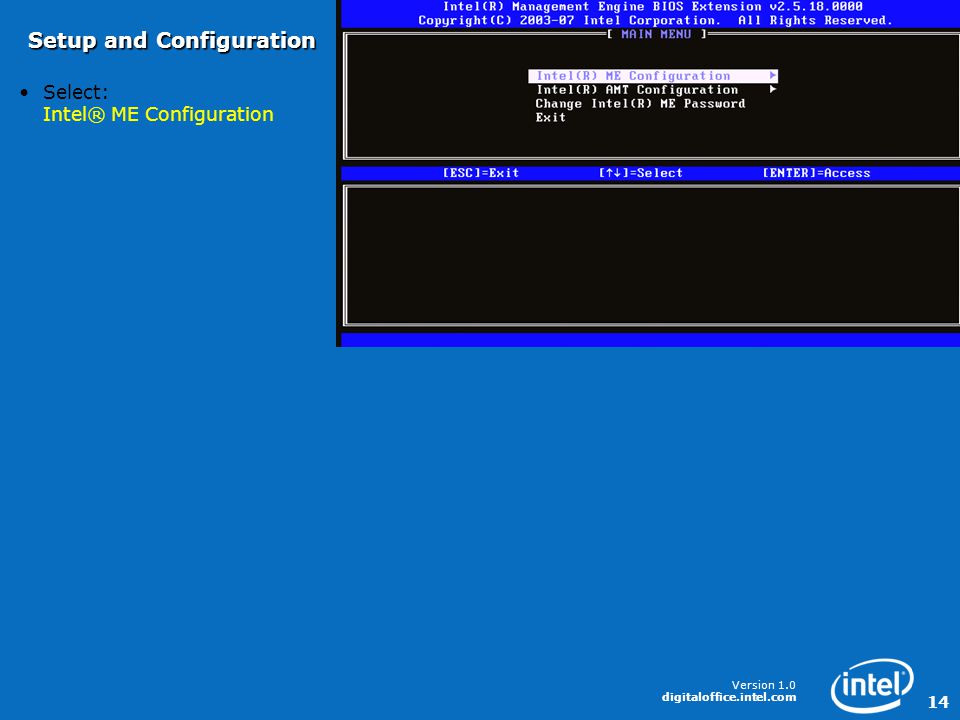Select Intel(R) ME Configuration menu entry
The image size is (960, 720).
click(653, 76)
